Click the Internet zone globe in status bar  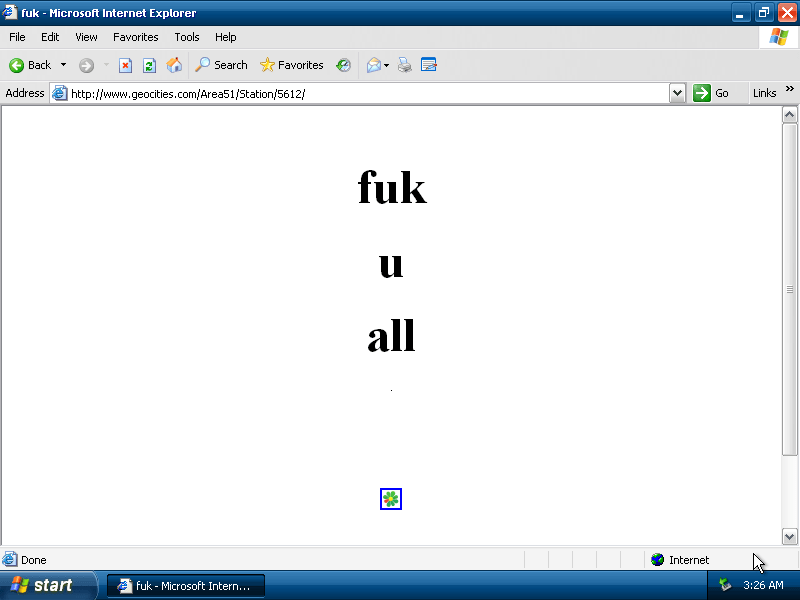pos(657,560)
